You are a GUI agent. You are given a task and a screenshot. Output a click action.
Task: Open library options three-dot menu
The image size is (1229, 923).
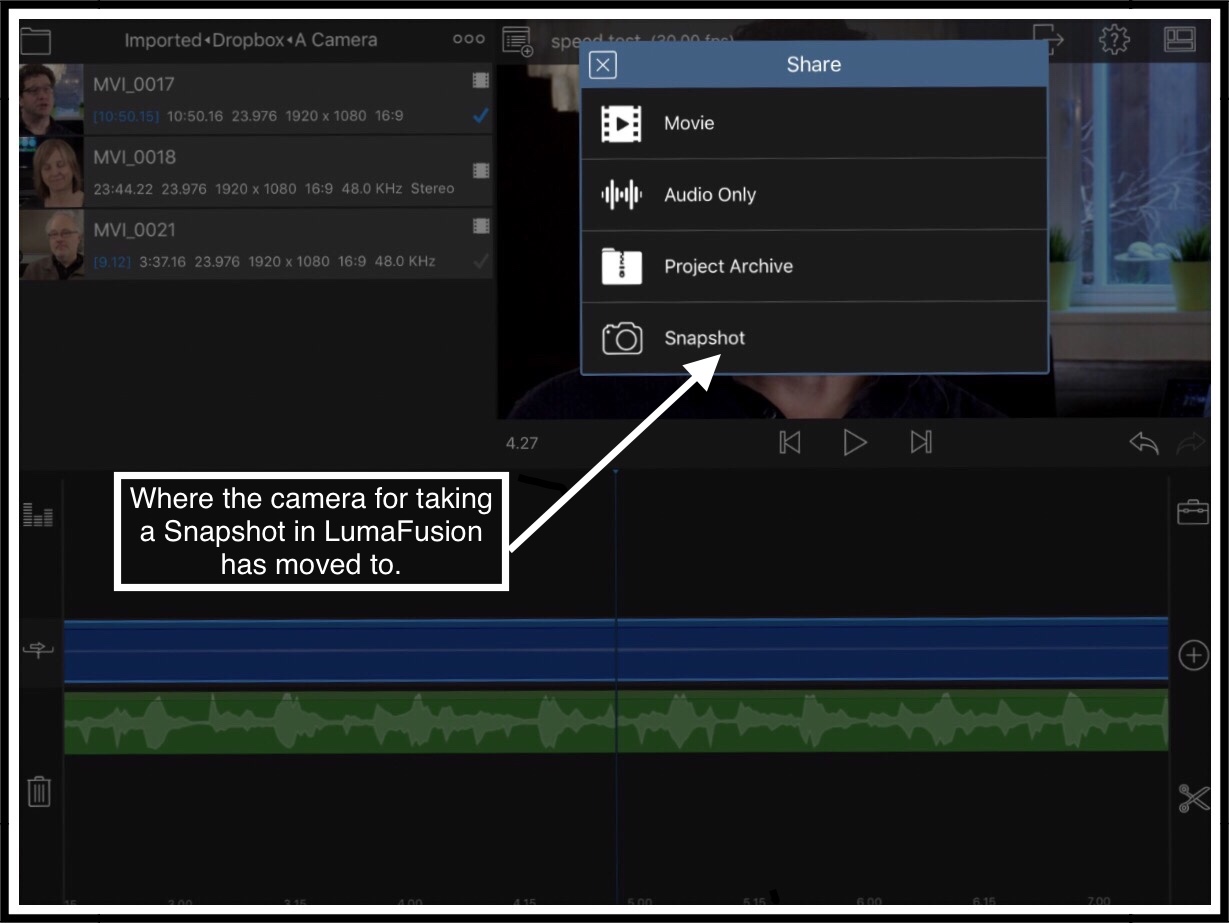click(468, 40)
